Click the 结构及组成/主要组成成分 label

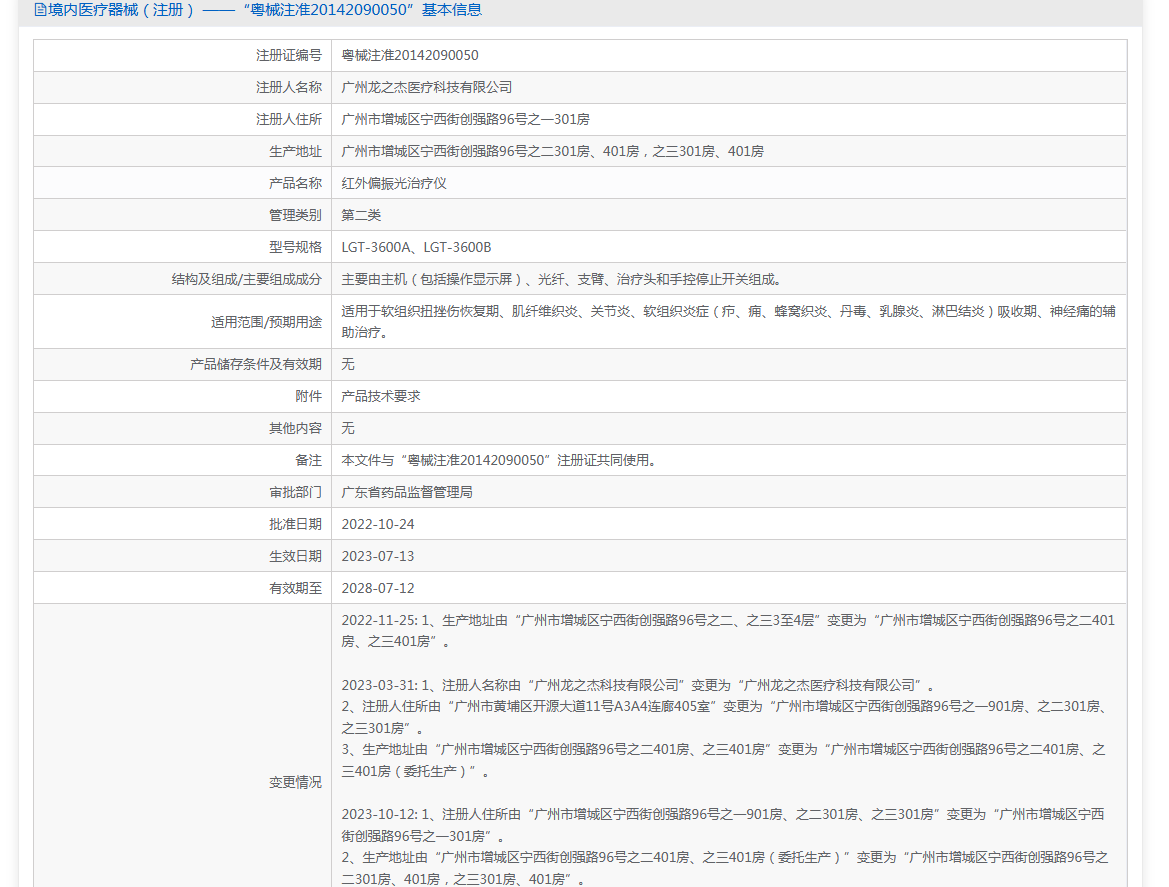coord(247,280)
